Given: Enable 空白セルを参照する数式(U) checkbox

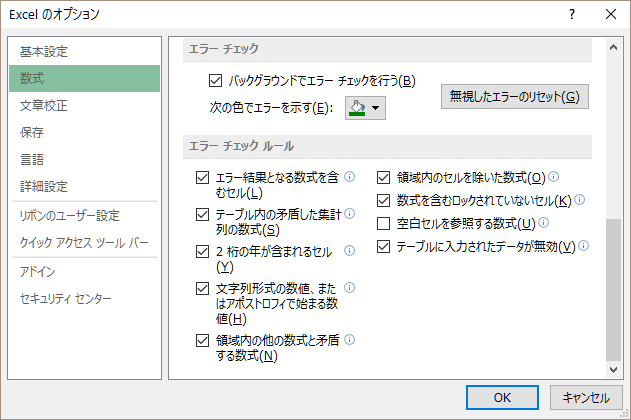Looking at the screenshot, I should click(384, 223).
